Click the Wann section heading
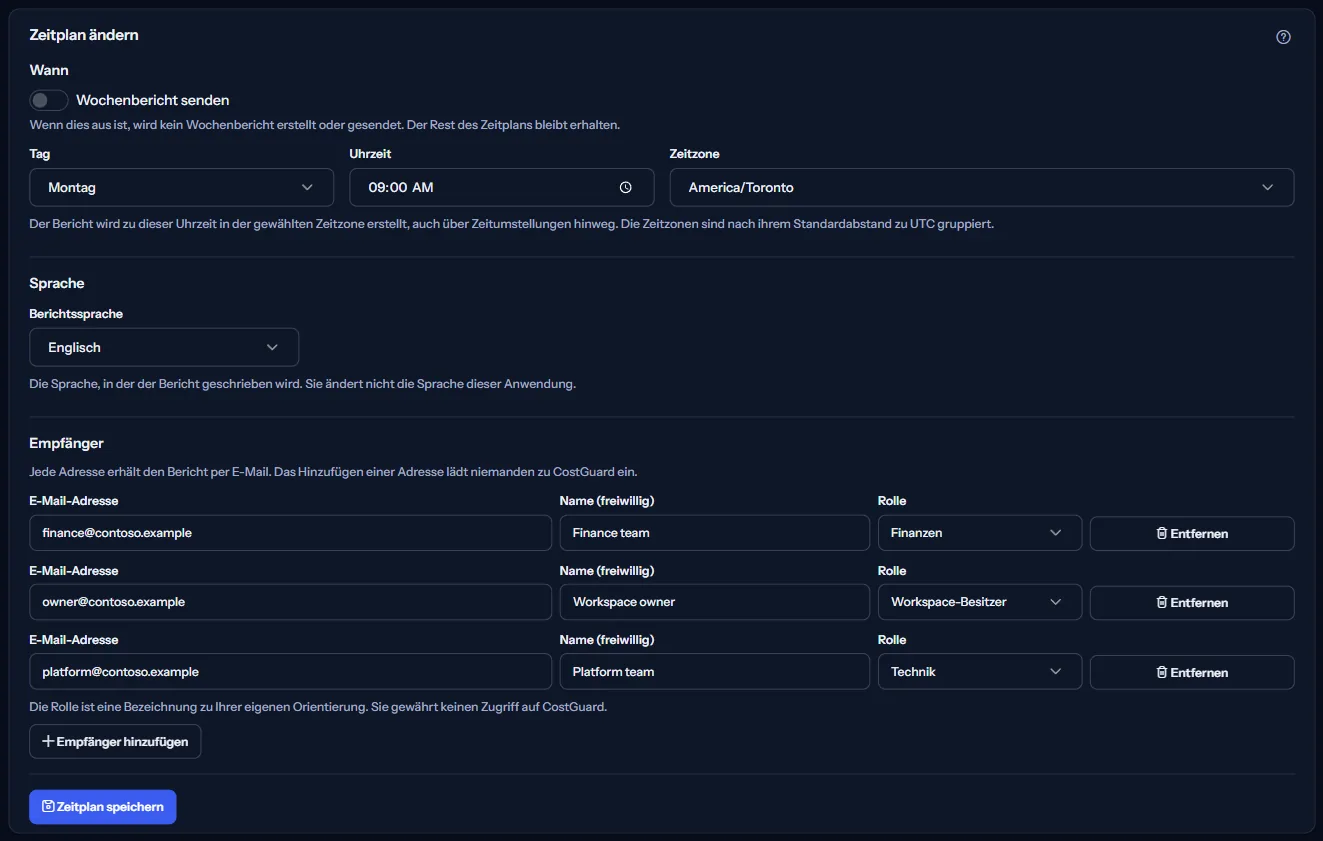The width and height of the screenshot is (1323, 841). (x=49, y=70)
